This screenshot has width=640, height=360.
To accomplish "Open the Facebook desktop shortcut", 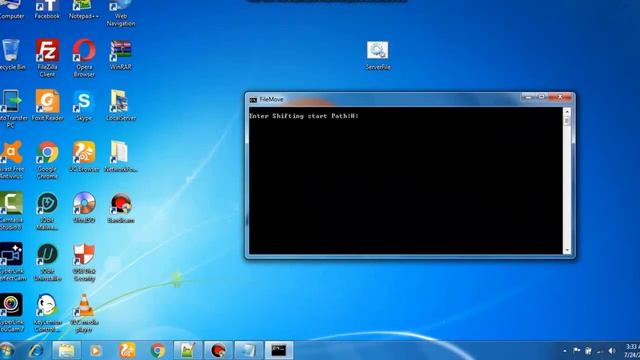I will (47, 9).
